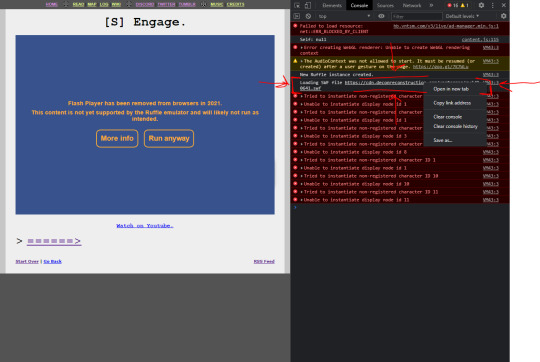This screenshot has width=540, height=362.
Task: Click the yellow warning count badge showing 1
Action: pyautogui.click(x=465, y=5)
